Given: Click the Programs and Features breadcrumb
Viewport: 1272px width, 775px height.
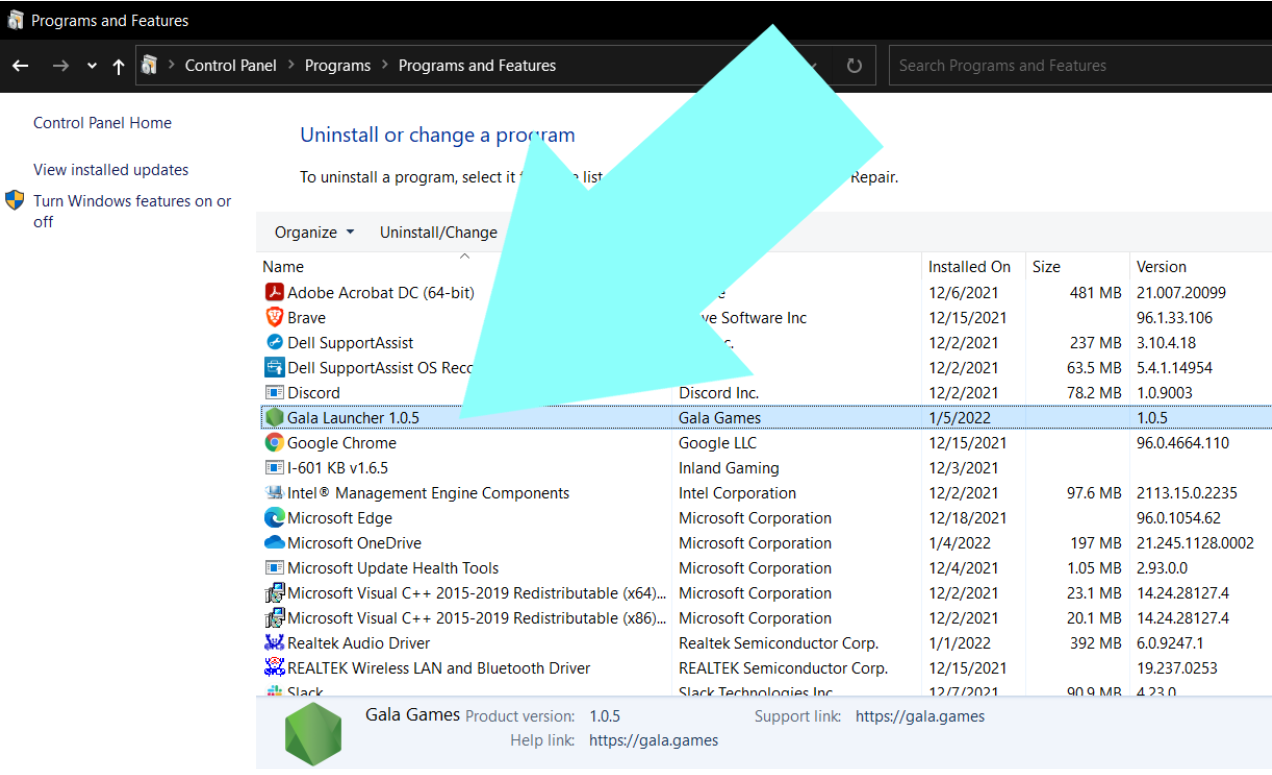Looking at the screenshot, I should [x=477, y=66].
